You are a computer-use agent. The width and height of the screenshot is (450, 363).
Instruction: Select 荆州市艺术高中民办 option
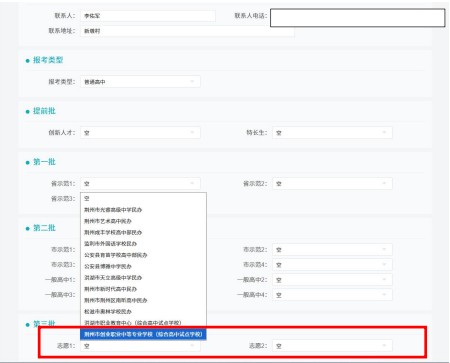143,221
